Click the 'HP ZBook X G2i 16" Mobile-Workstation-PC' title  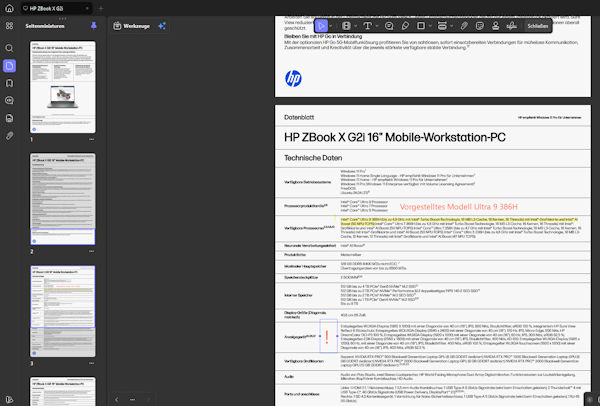(x=395, y=137)
